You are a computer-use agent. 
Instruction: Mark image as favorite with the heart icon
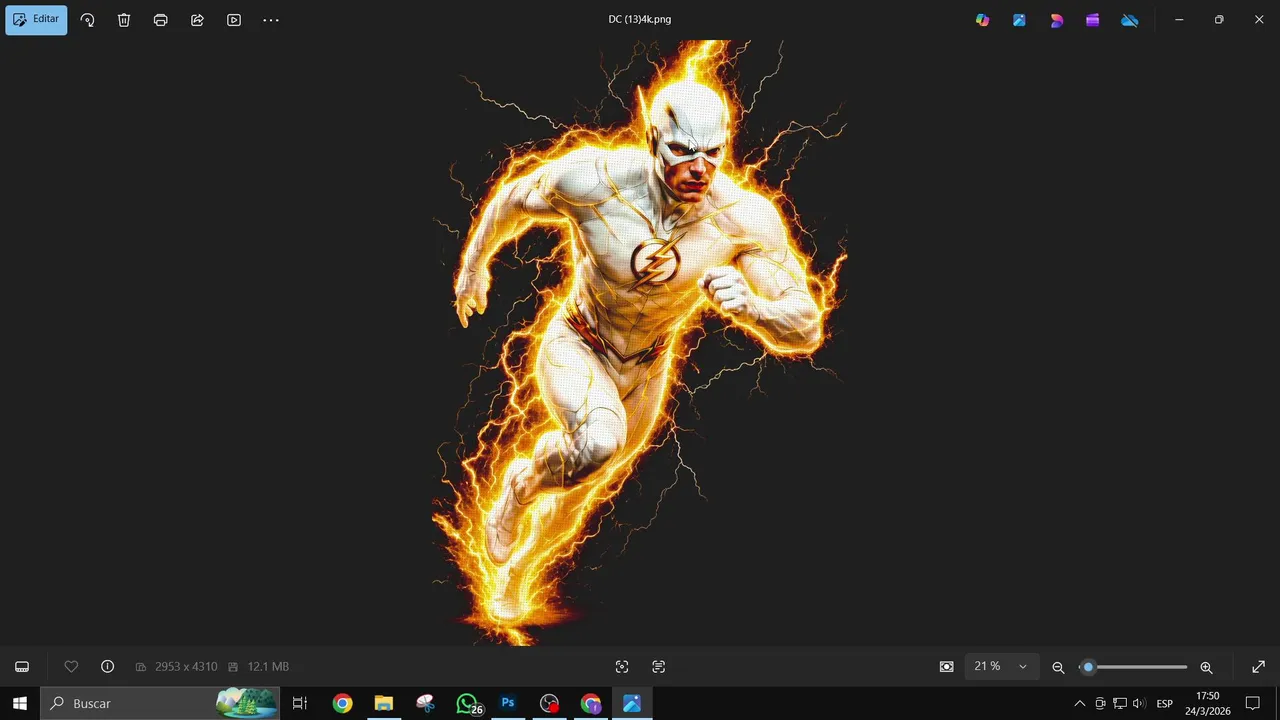(x=71, y=667)
